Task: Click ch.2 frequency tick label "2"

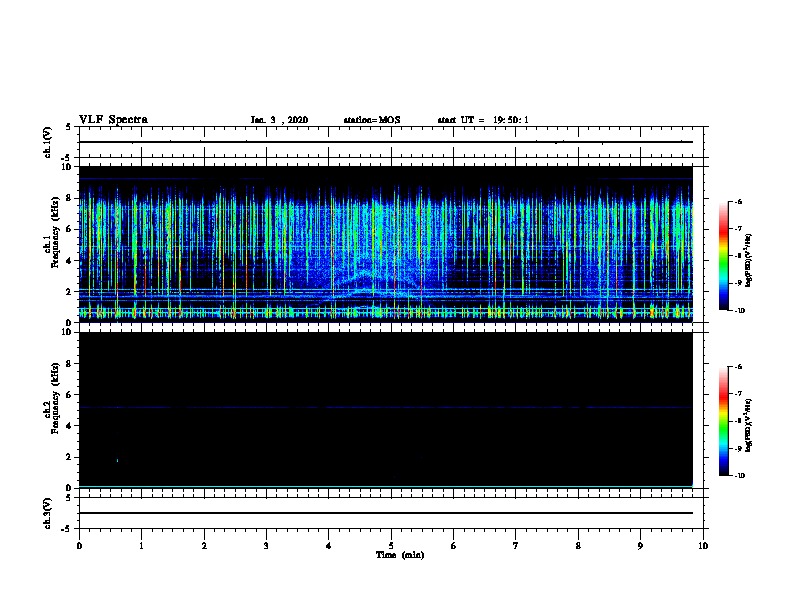Action: pyautogui.click(x=70, y=457)
